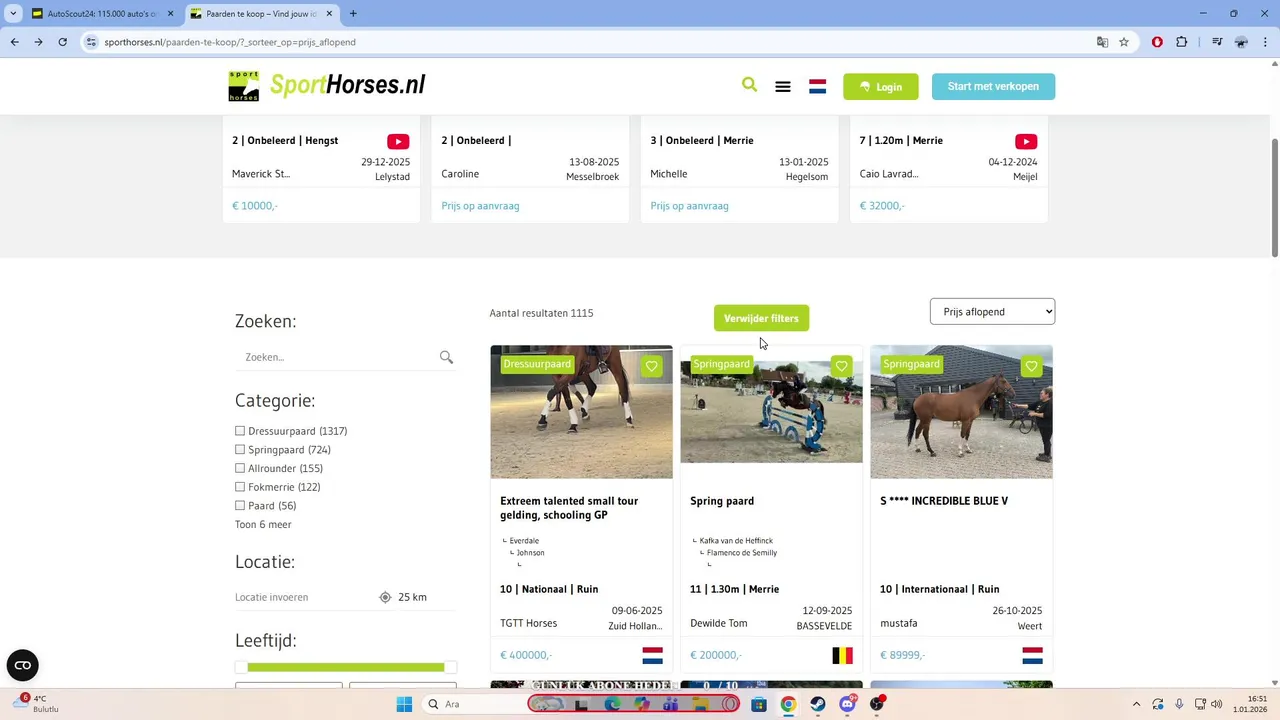Screen dimensions: 1280x720
Task: Click the browser address bar URL
Action: [230, 42]
